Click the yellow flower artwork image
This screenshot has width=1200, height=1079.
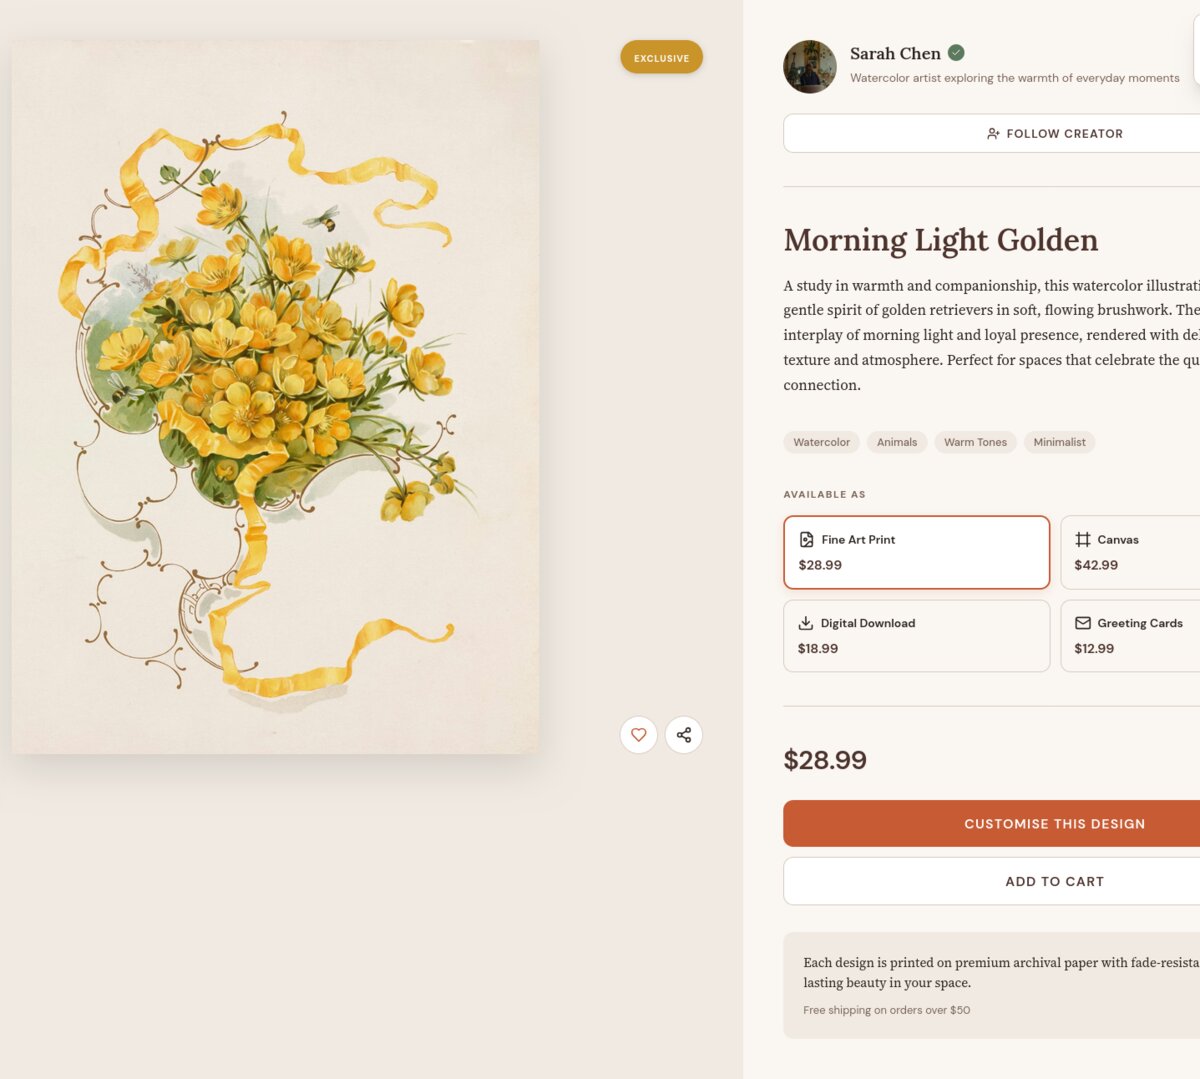(x=275, y=396)
